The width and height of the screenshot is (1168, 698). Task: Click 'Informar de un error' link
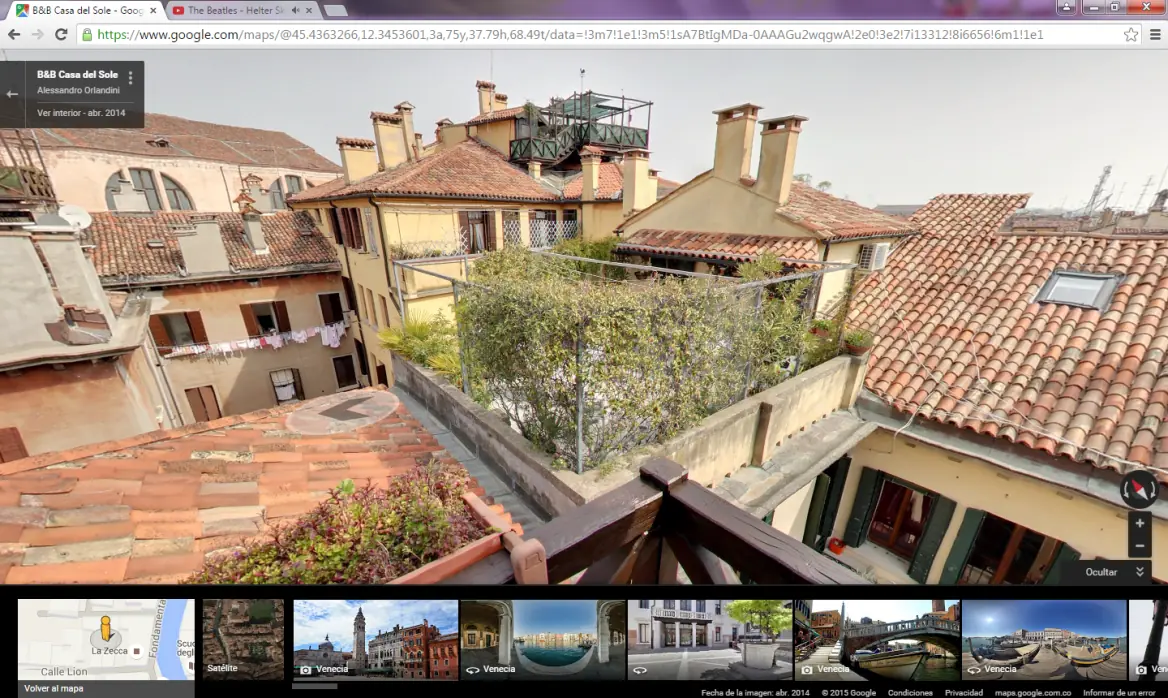pyautogui.click(x=1119, y=693)
